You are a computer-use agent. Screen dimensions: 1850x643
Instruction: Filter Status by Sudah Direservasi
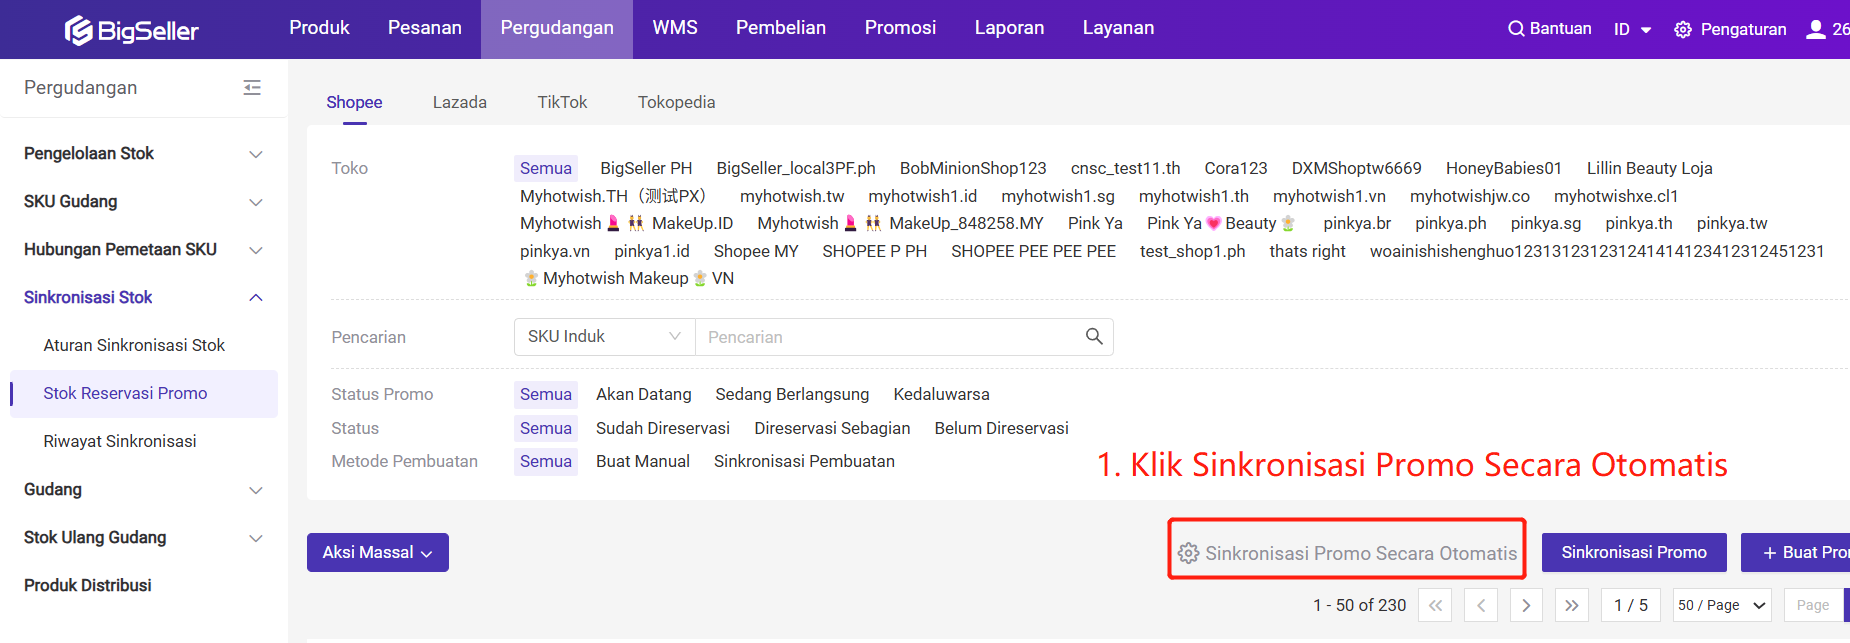[x=663, y=428]
